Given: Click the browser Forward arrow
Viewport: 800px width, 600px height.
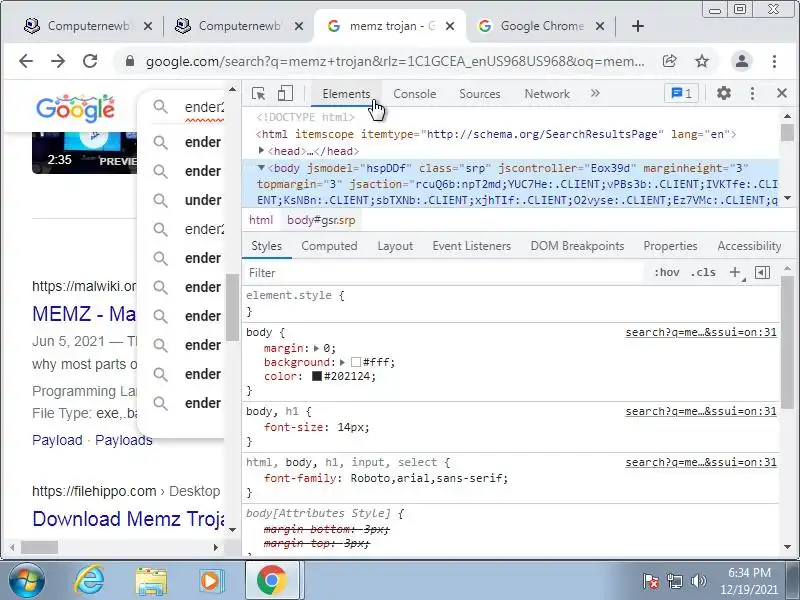Looking at the screenshot, I should (x=58, y=61).
